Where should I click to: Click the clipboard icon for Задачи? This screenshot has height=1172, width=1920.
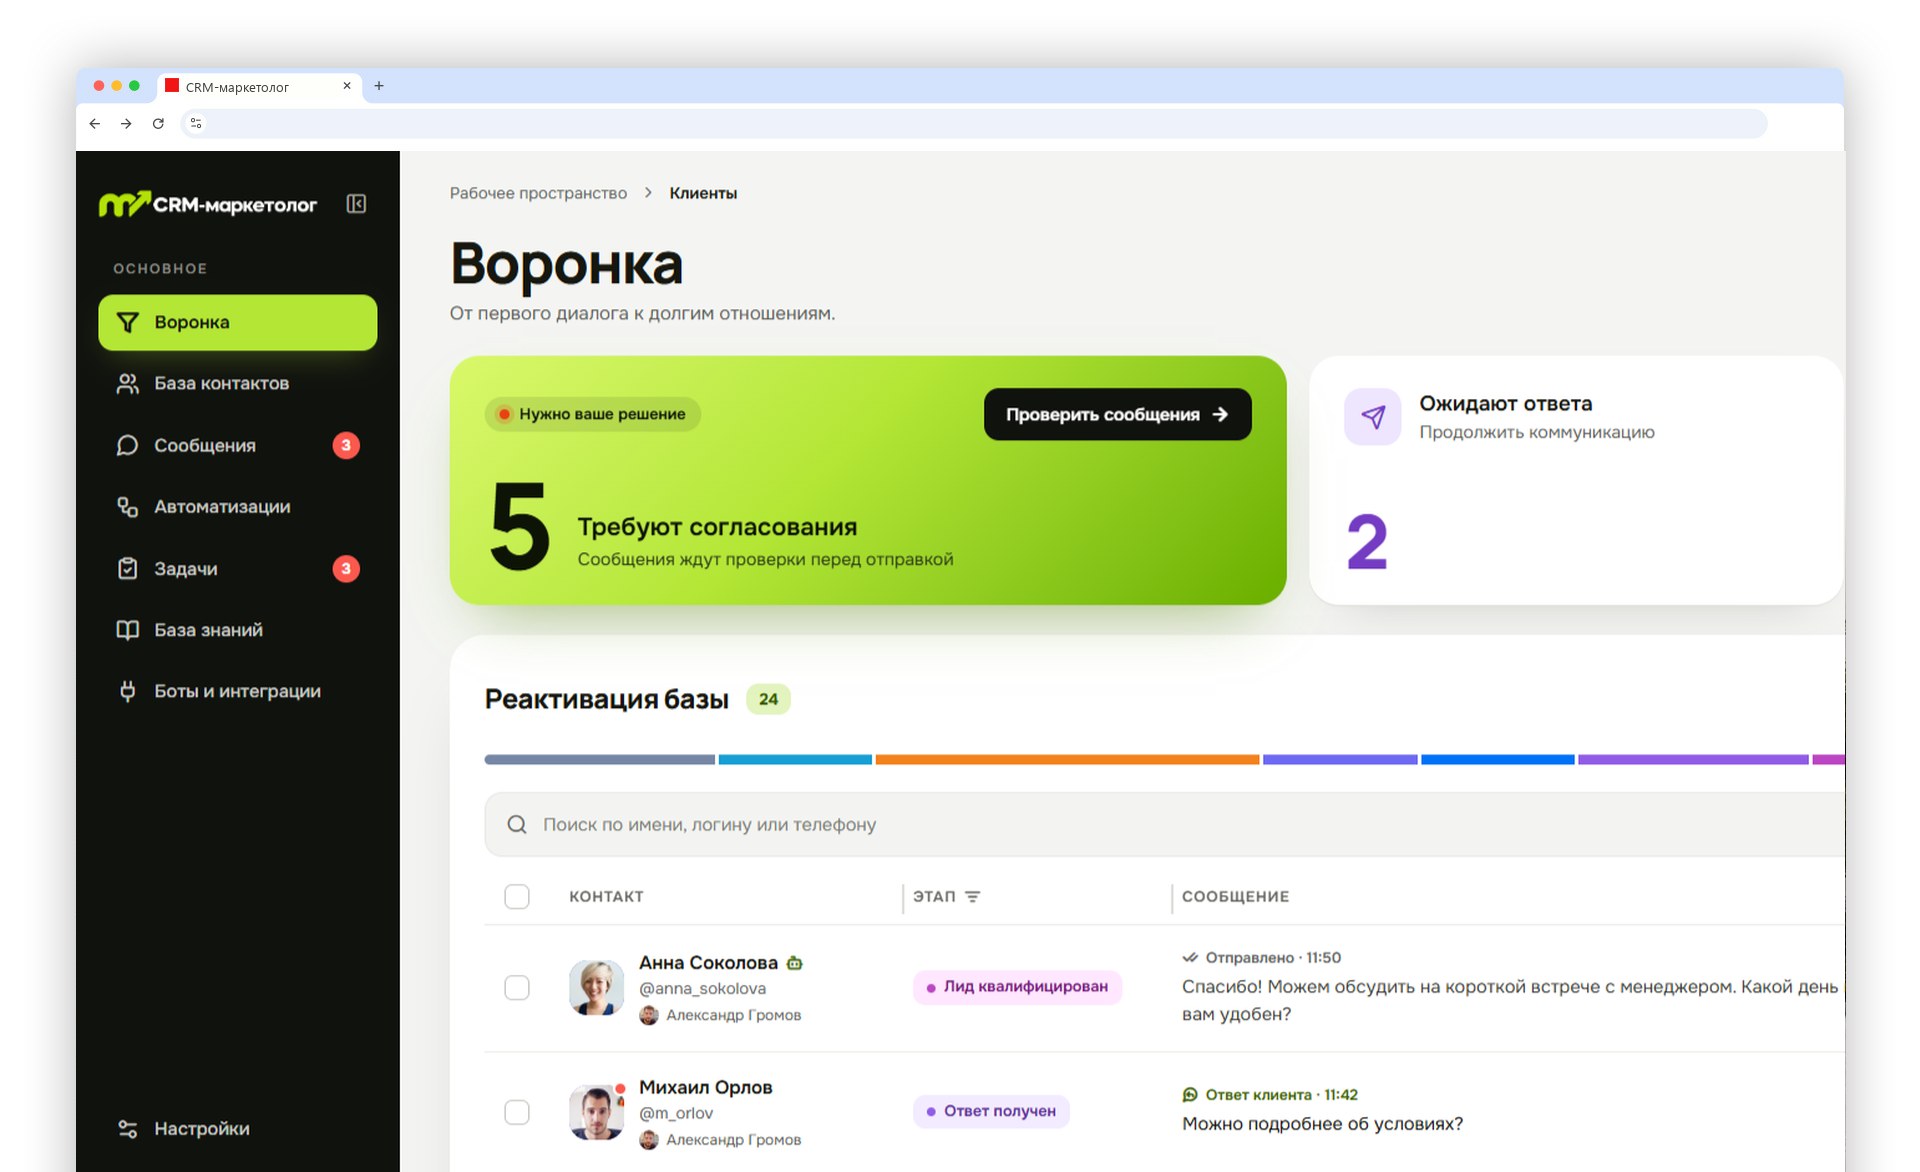(x=127, y=569)
